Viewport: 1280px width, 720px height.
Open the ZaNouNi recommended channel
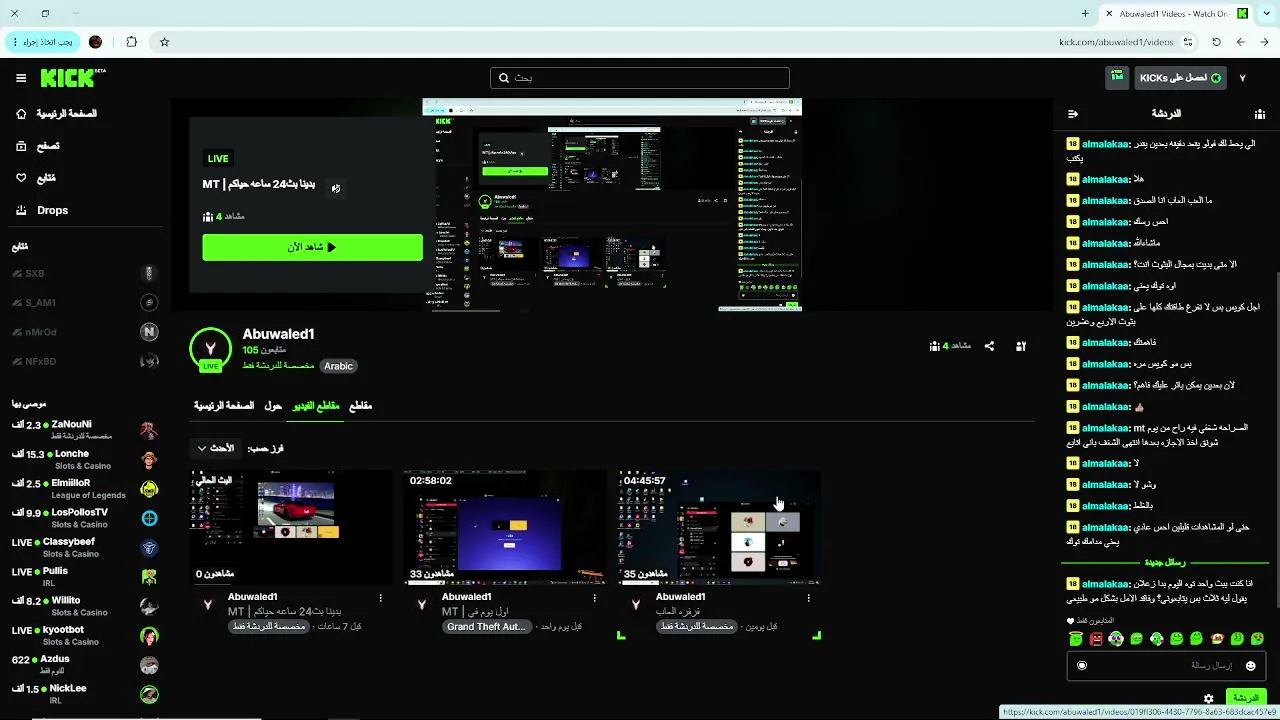click(x=85, y=430)
